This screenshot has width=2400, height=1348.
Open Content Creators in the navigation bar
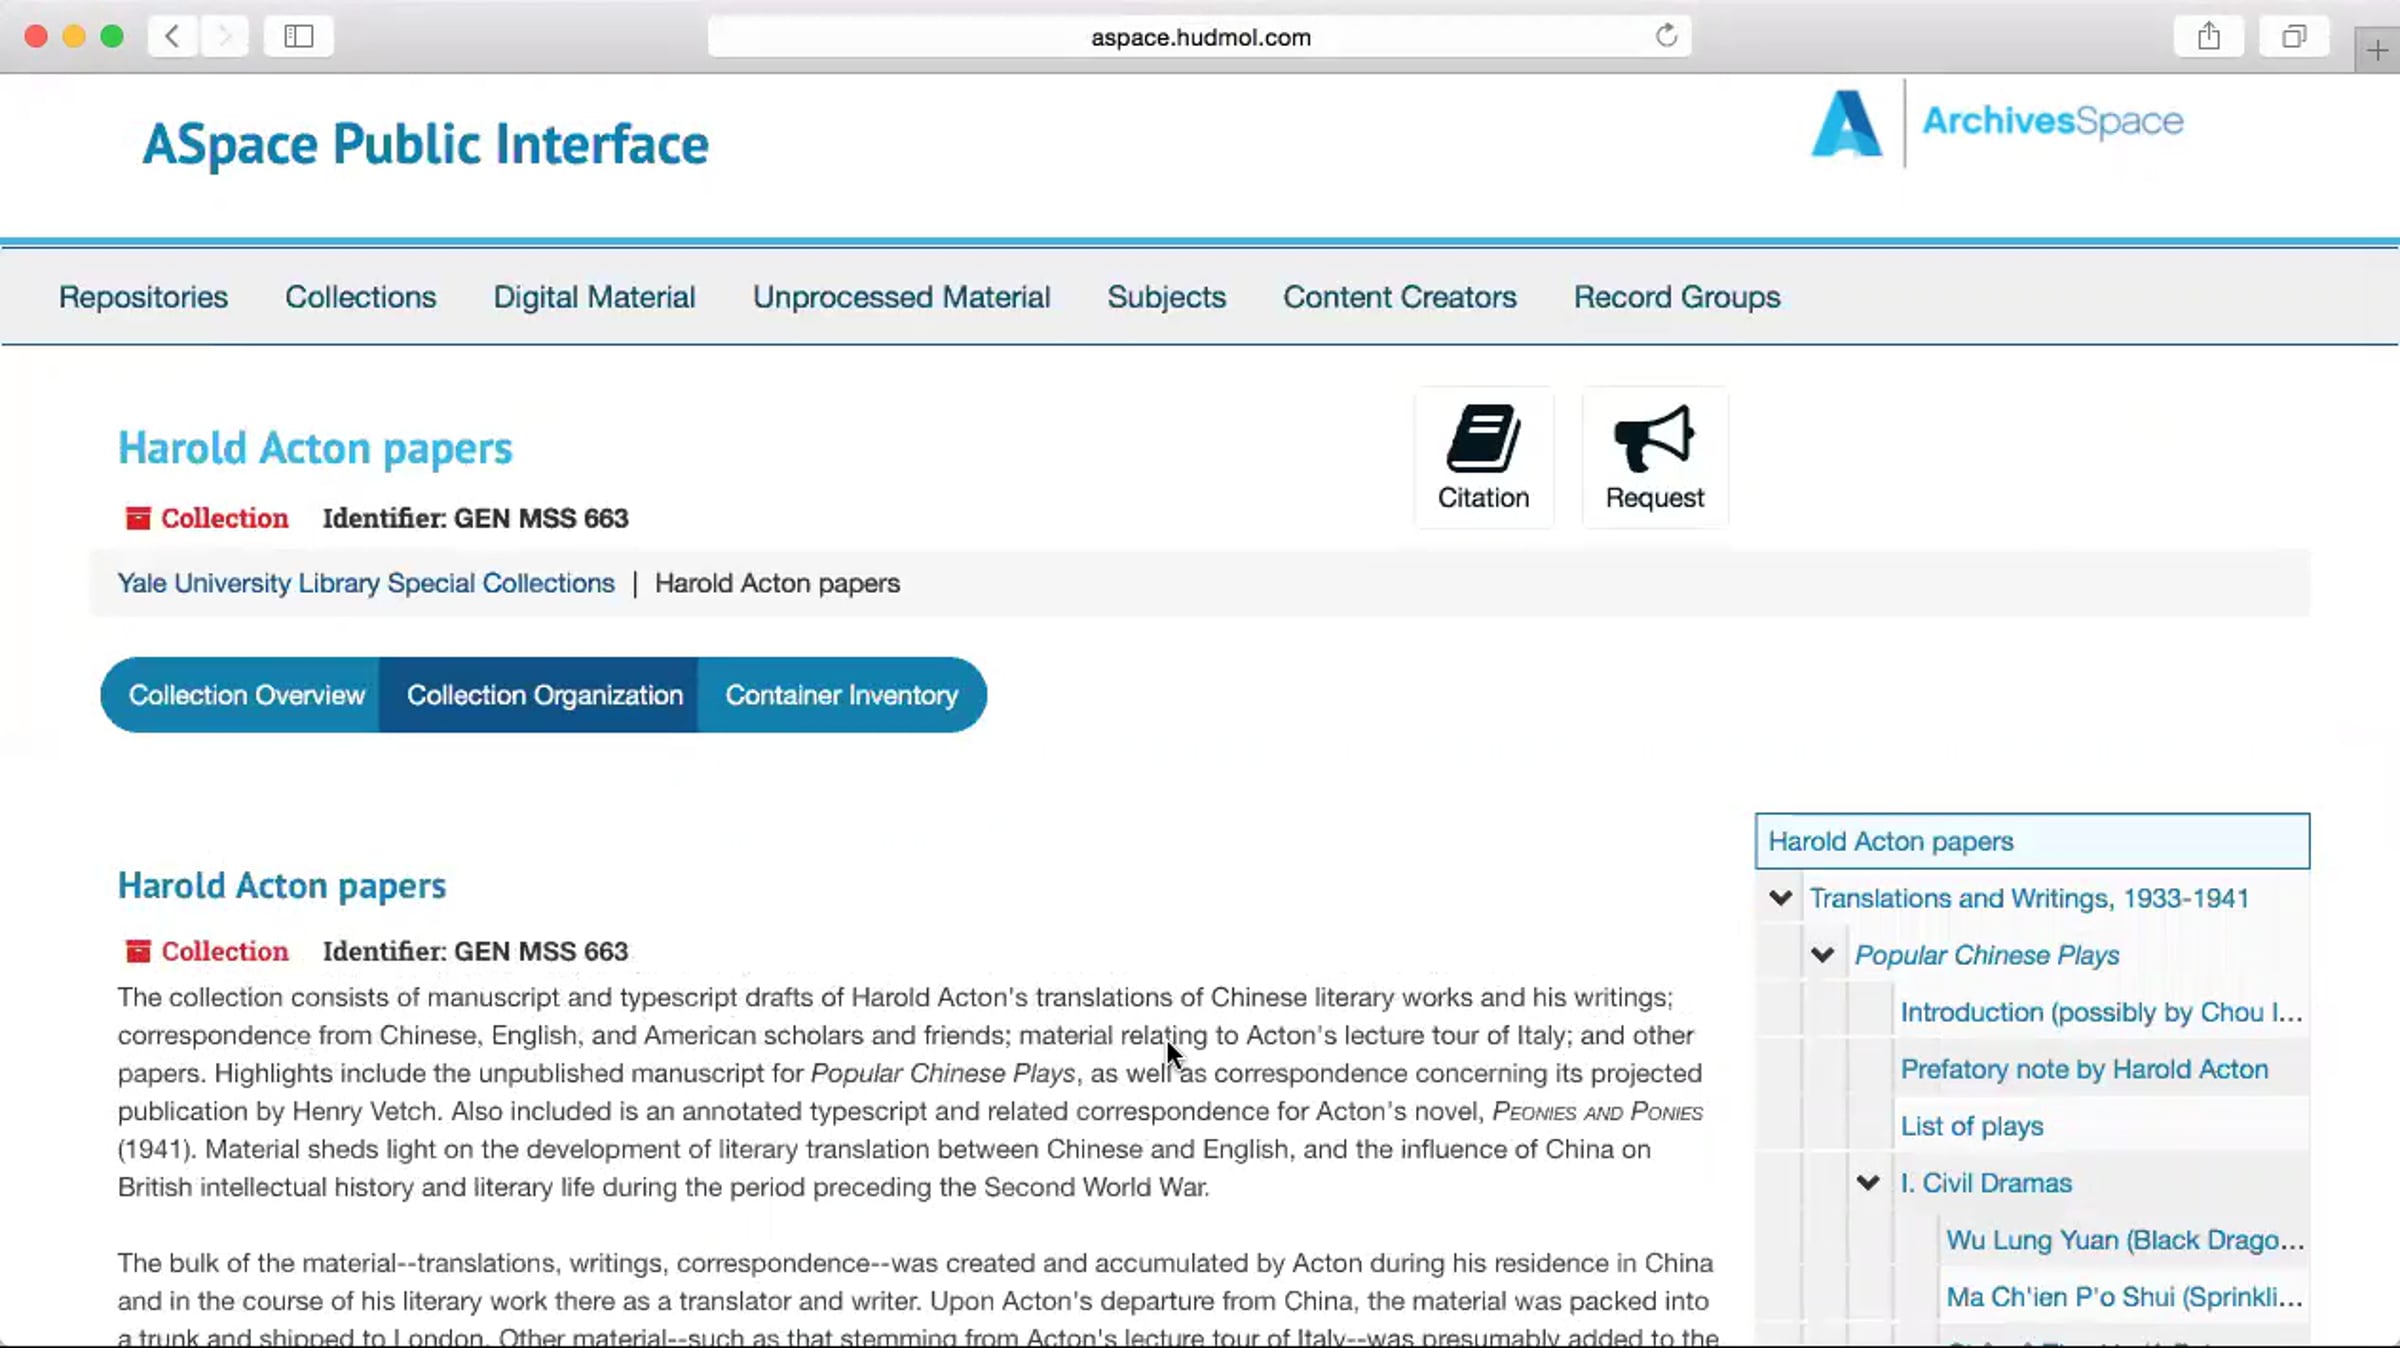click(1399, 297)
